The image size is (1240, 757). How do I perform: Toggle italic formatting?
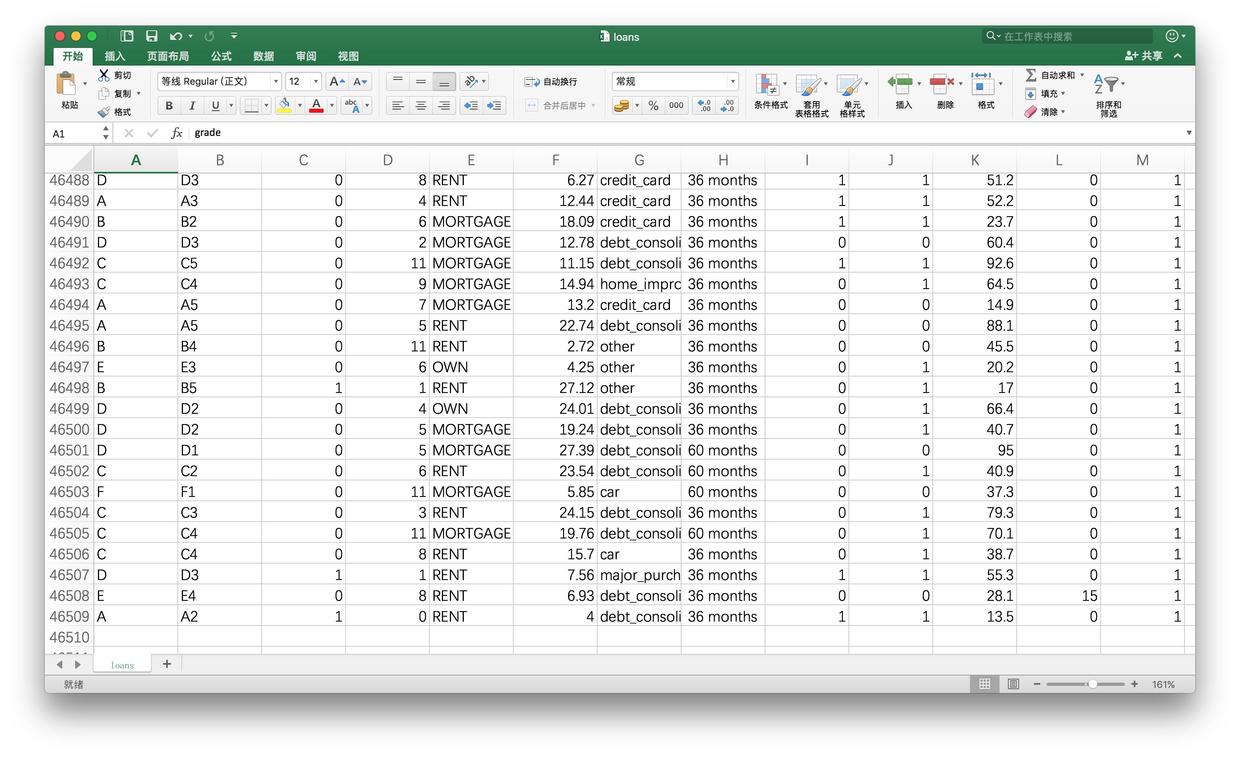tap(192, 106)
